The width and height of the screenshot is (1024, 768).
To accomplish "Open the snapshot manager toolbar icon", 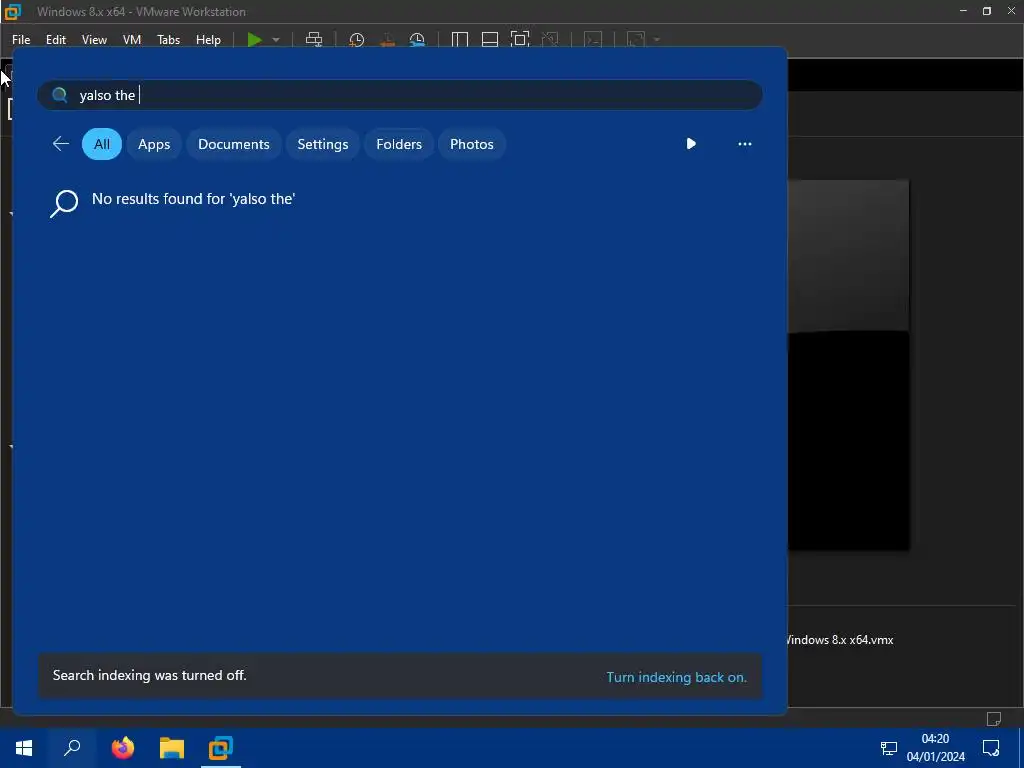I will (417, 40).
